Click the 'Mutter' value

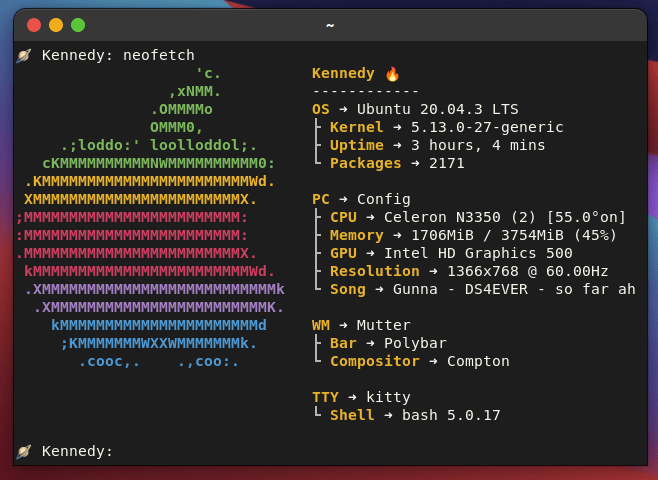(383, 326)
